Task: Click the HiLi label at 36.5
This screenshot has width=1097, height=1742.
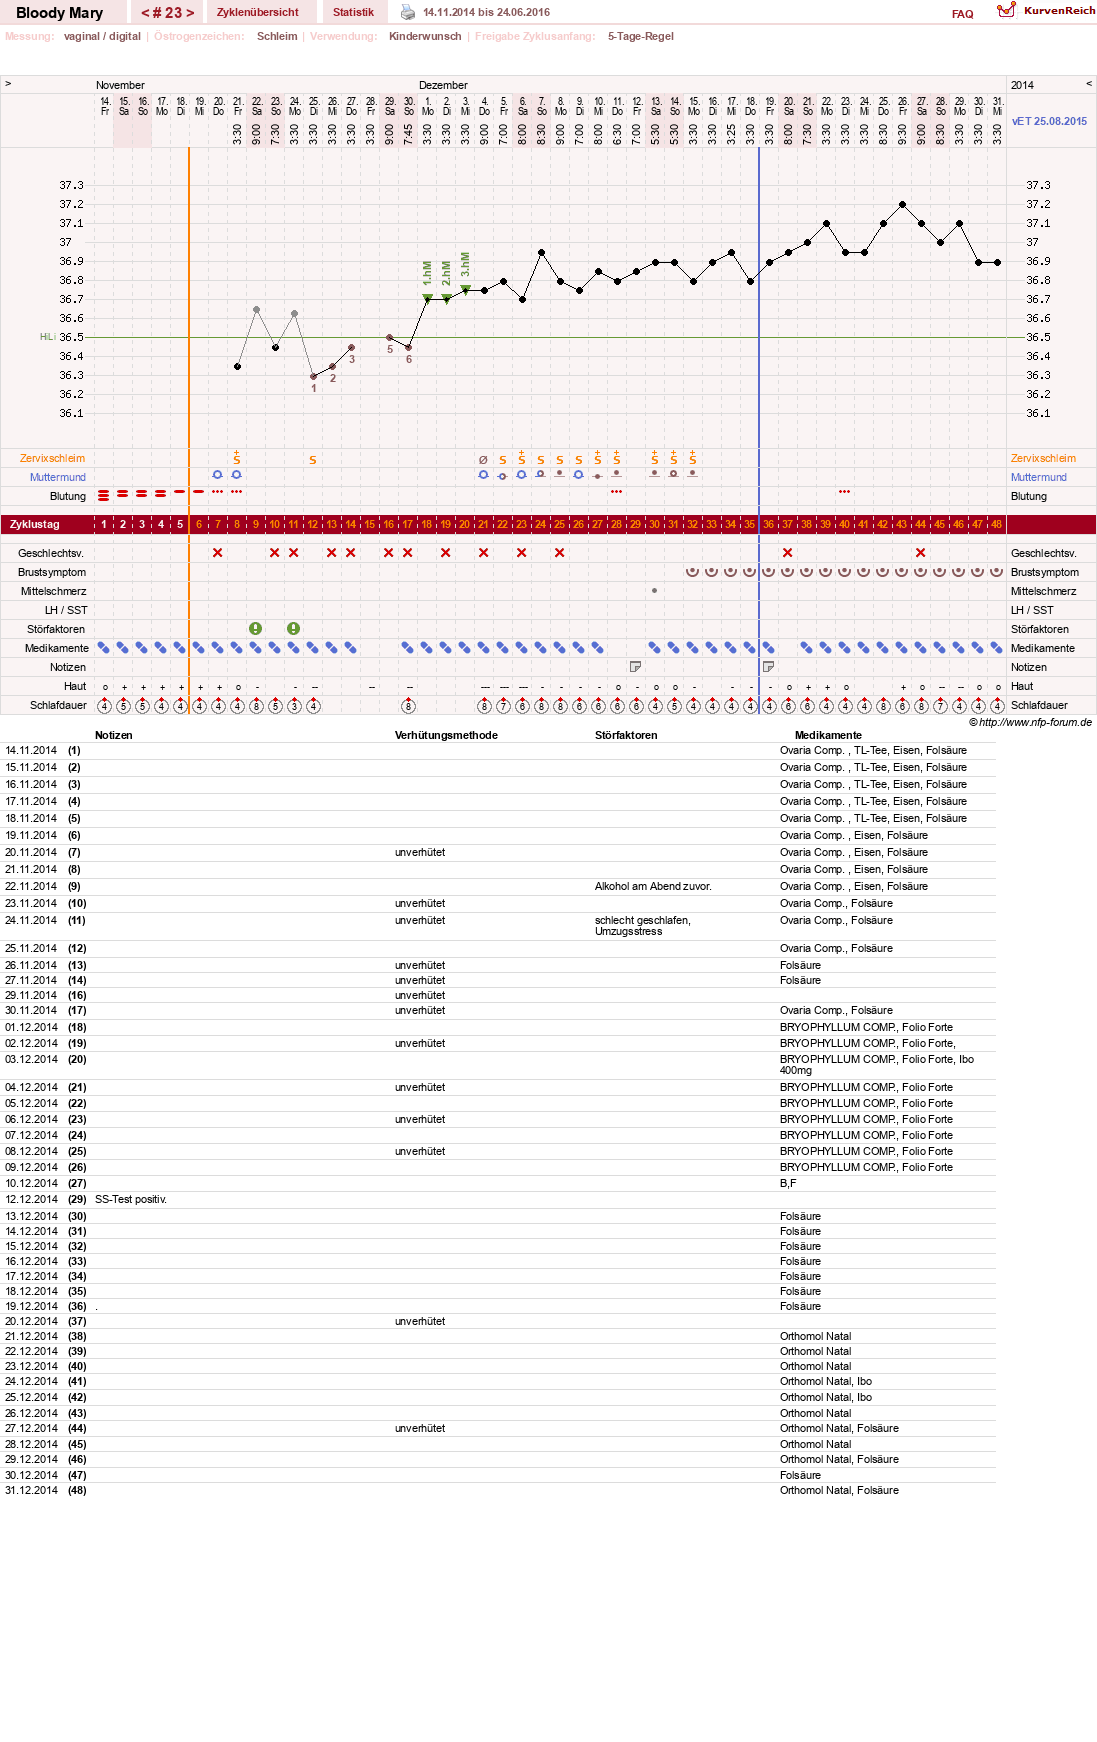Action: 47,337
